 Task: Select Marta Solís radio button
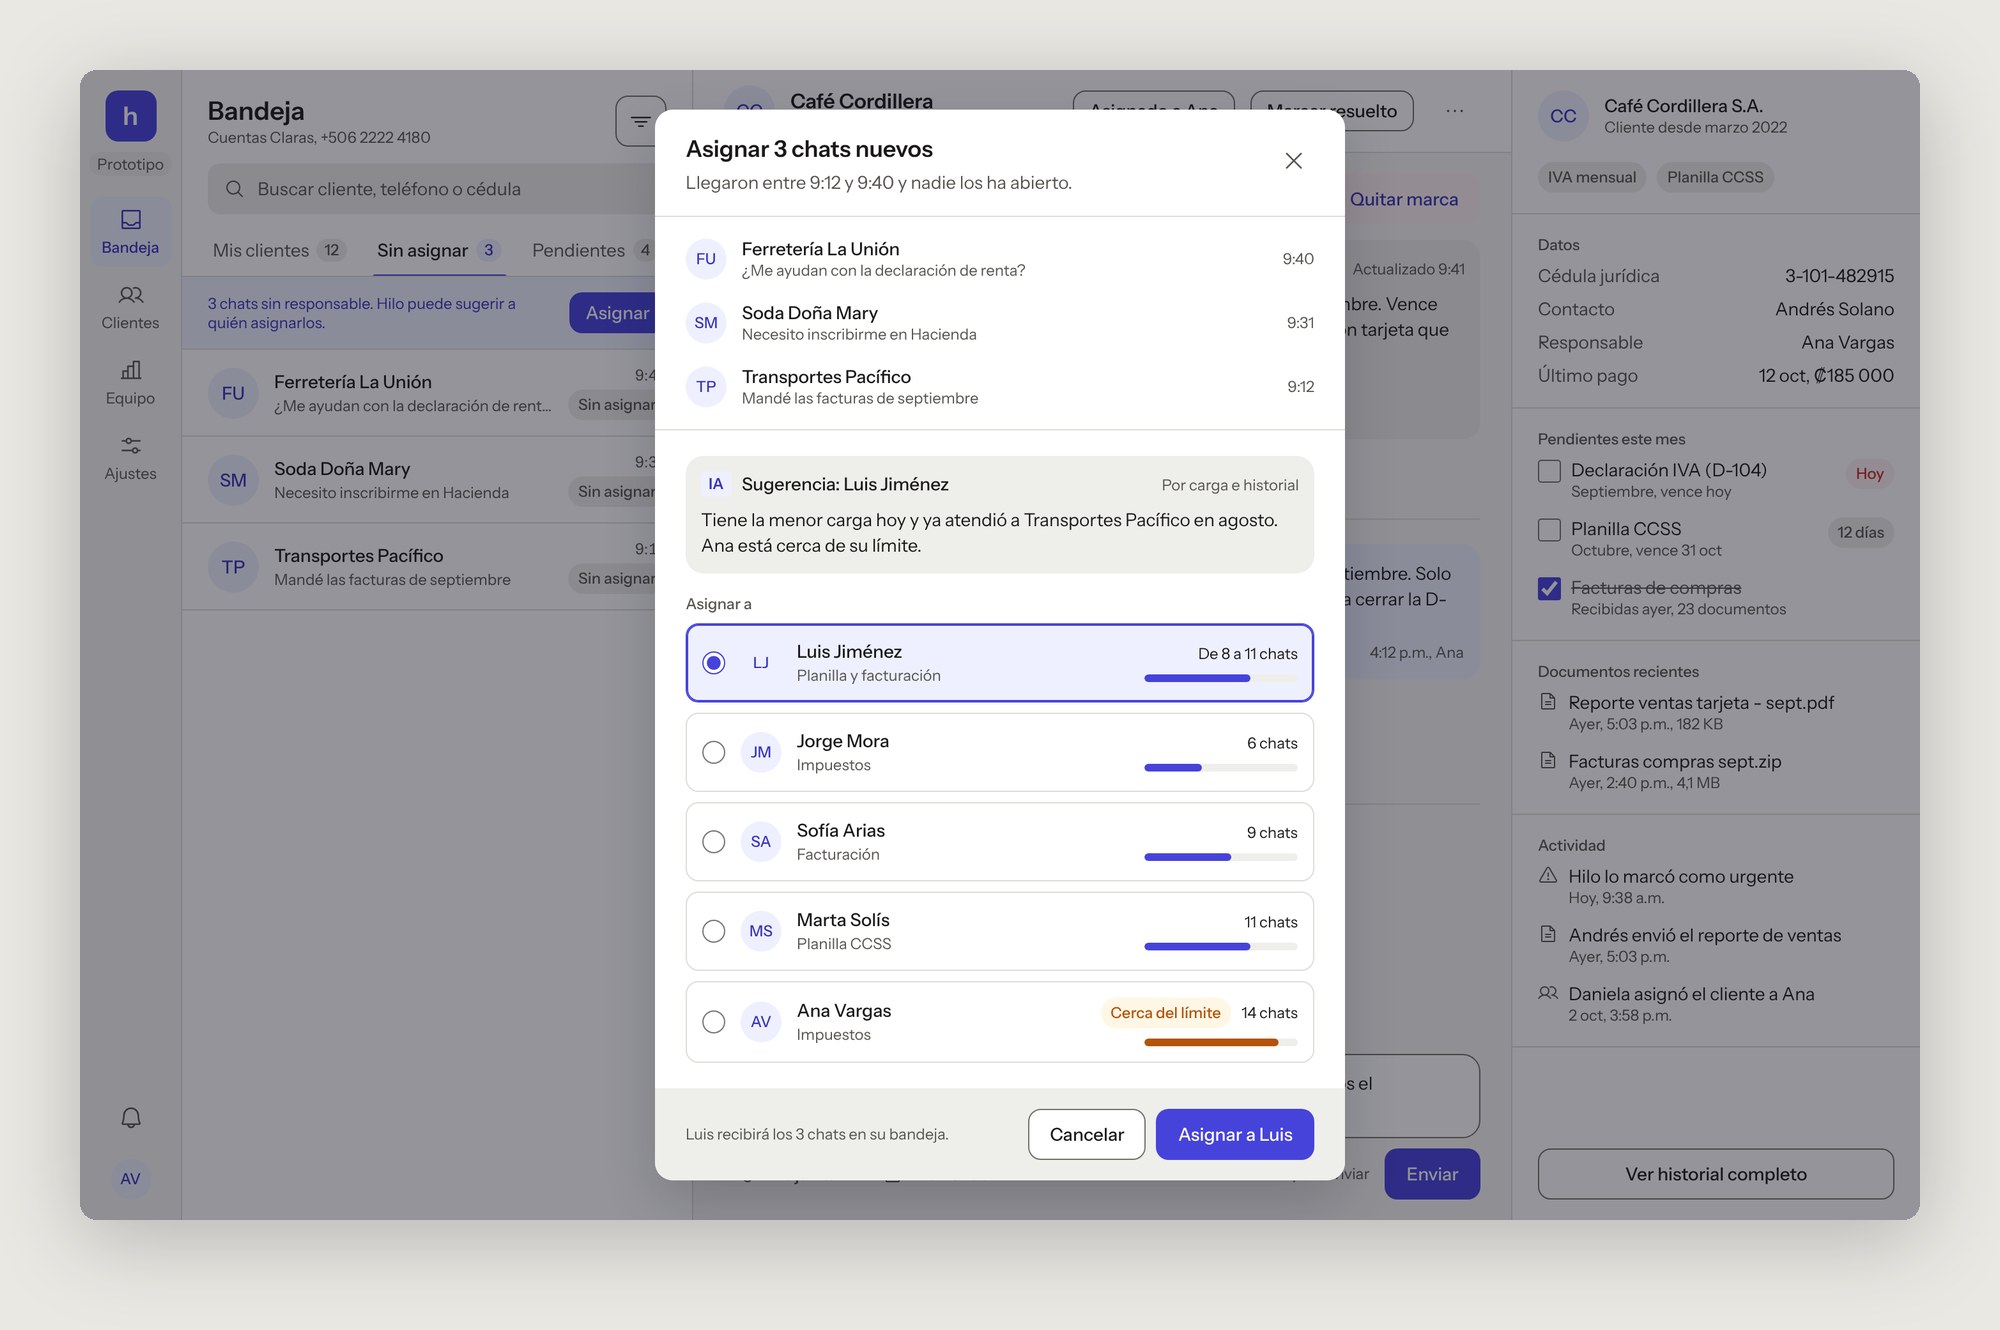713,931
